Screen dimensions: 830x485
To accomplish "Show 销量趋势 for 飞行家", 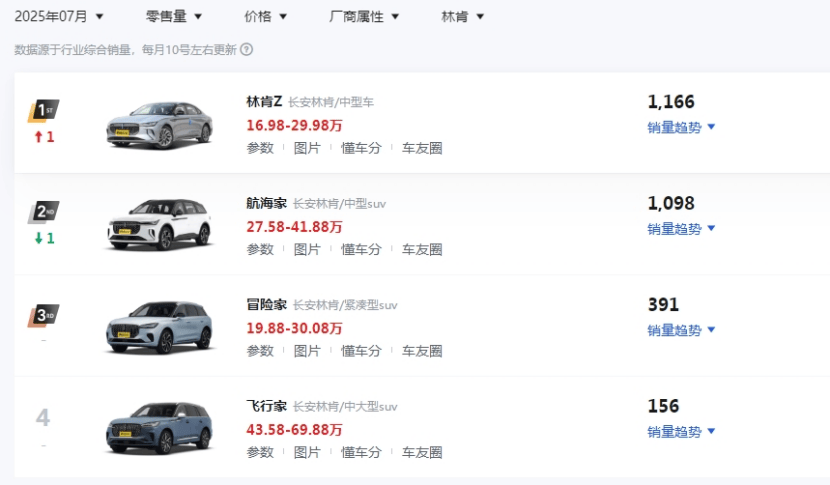I will coord(681,431).
